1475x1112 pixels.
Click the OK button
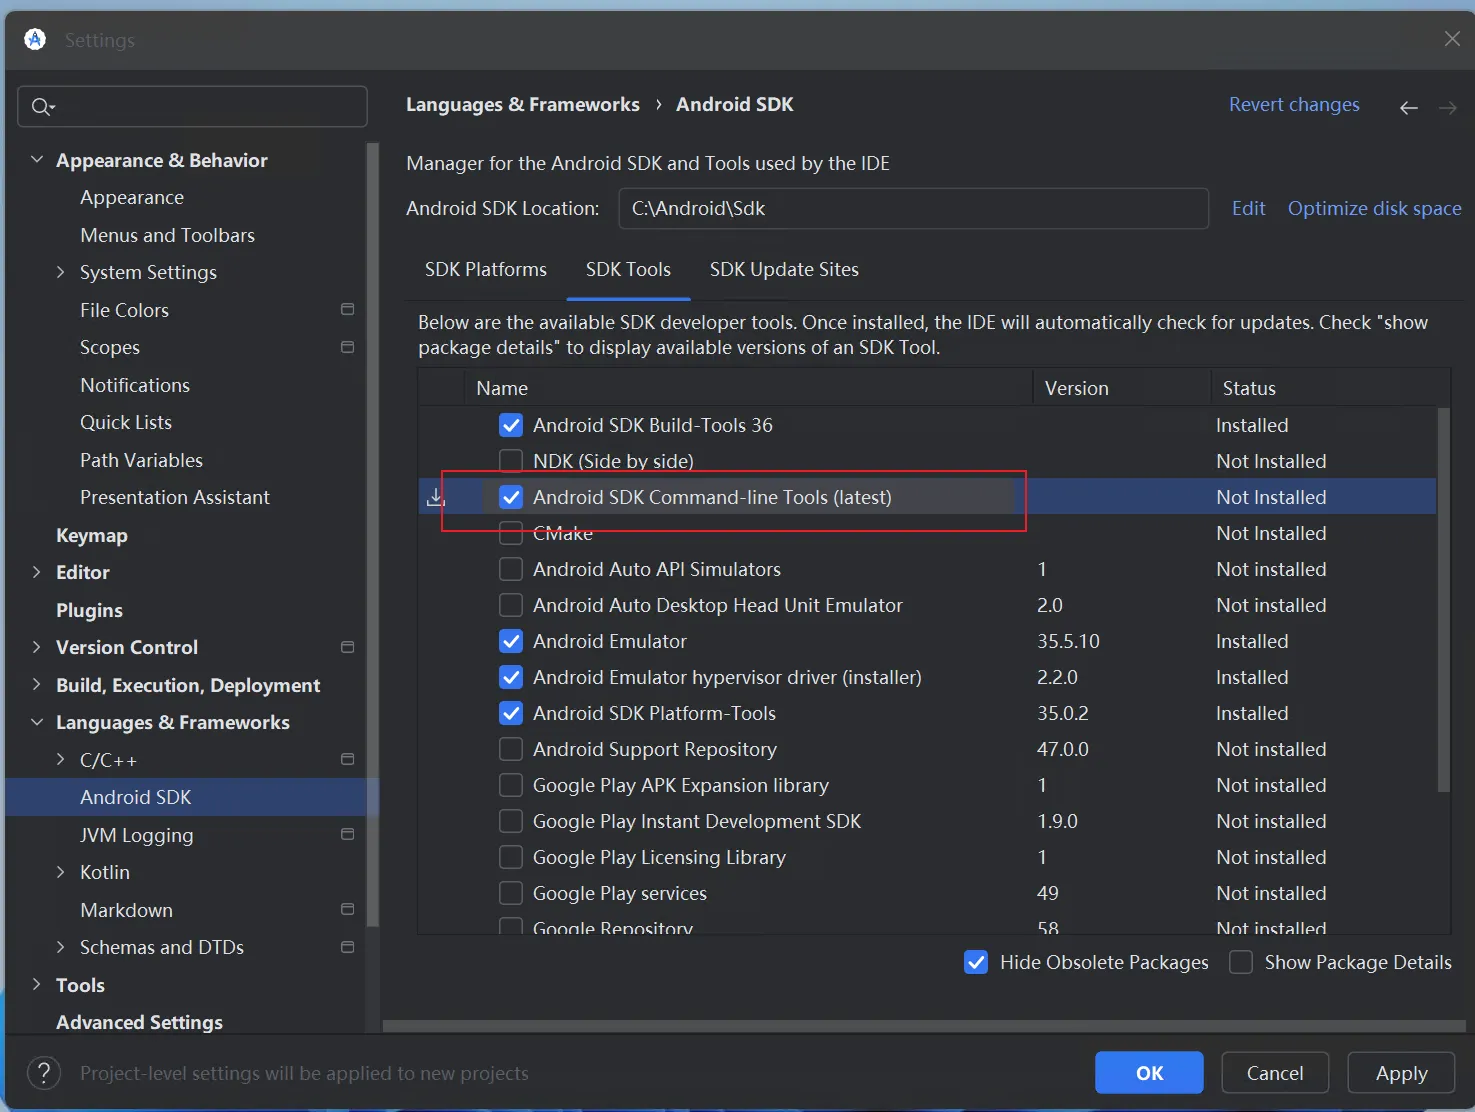click(x=1149, y=1073)
